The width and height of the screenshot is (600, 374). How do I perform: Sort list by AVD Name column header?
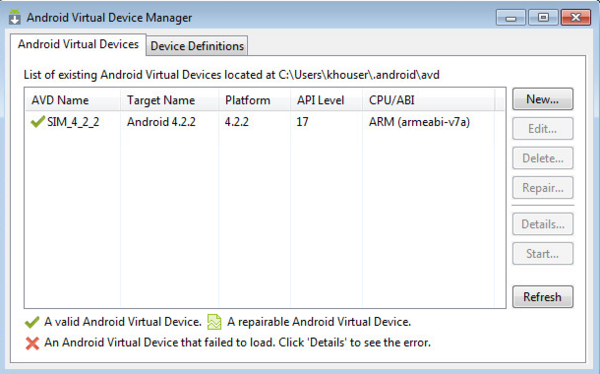tap(72, 100)
